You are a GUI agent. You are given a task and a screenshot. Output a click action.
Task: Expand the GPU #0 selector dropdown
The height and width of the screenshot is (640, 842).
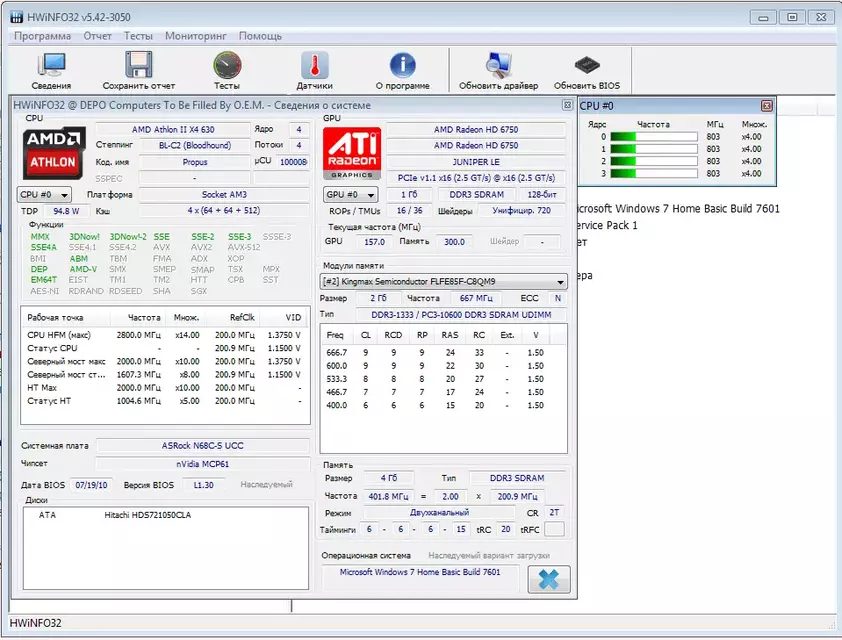tap(351, 194)
